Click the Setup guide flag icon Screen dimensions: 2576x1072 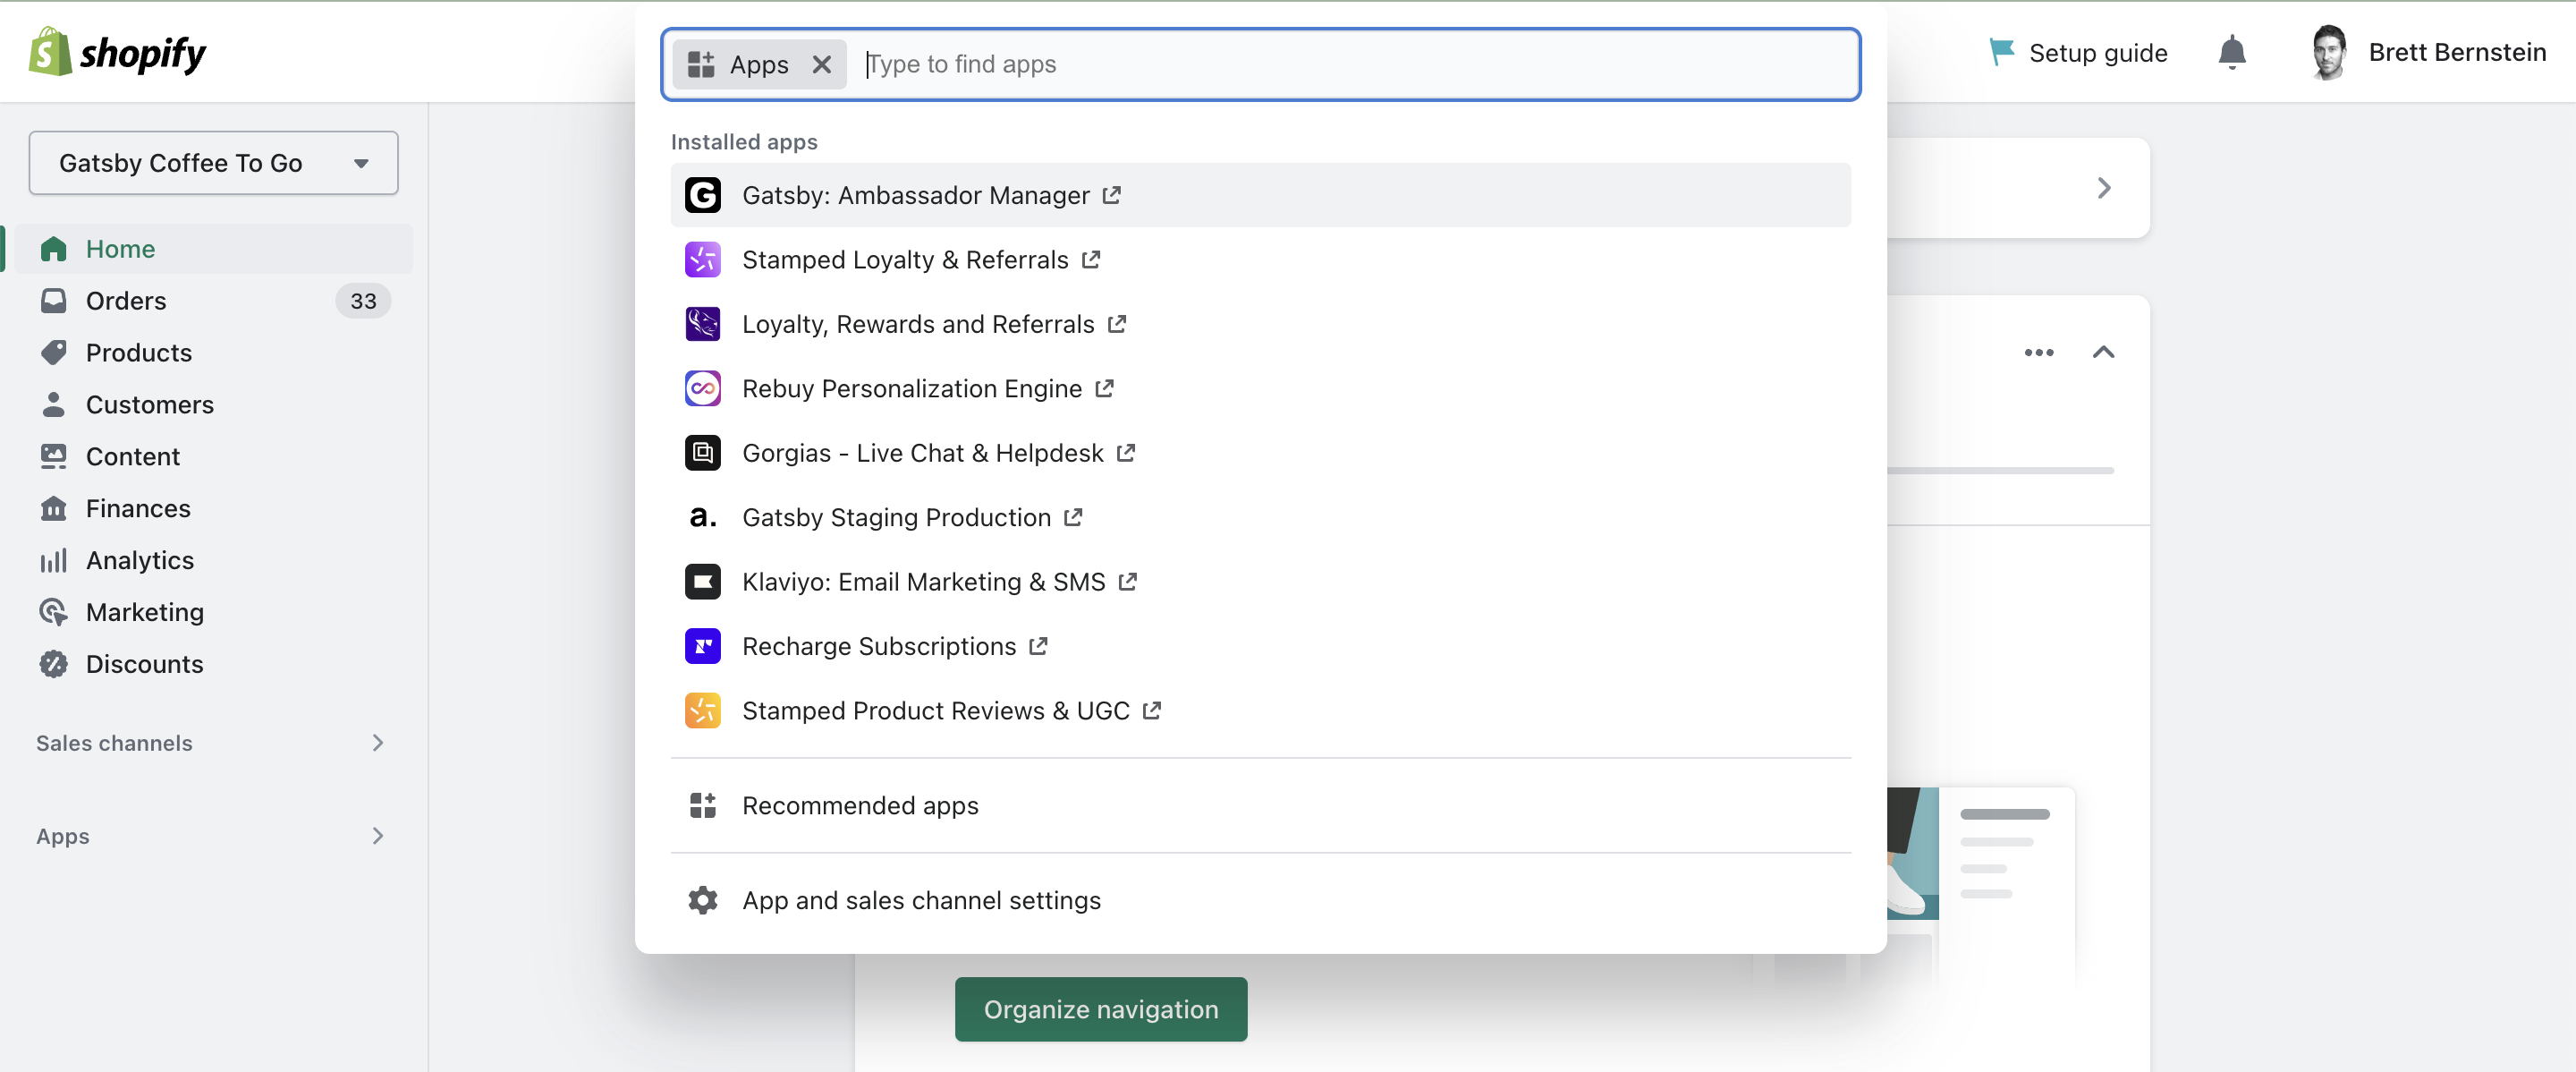pyautogui.click(x=2001, y=52)
